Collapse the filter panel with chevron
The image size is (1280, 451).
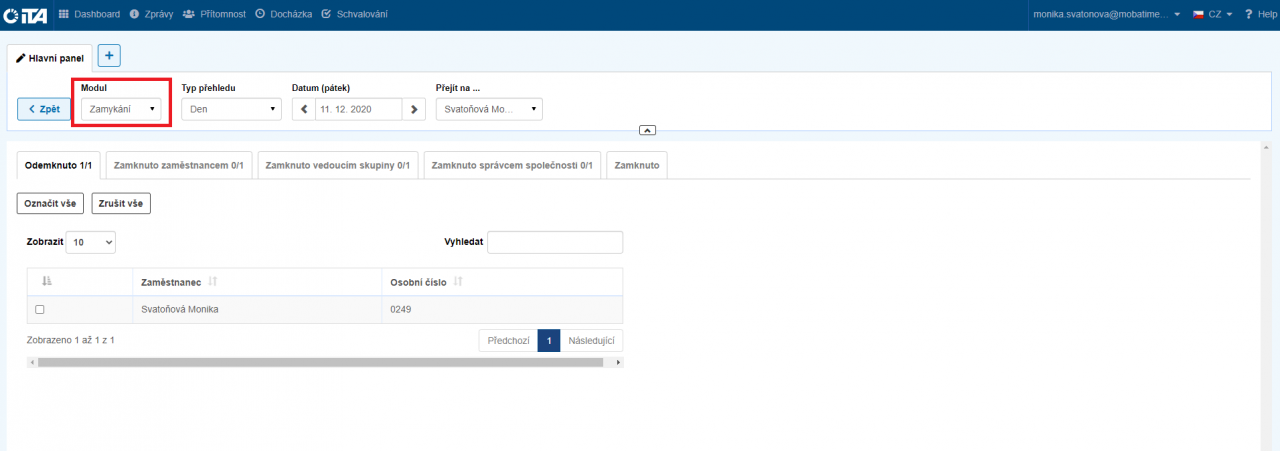click(647, 130)
